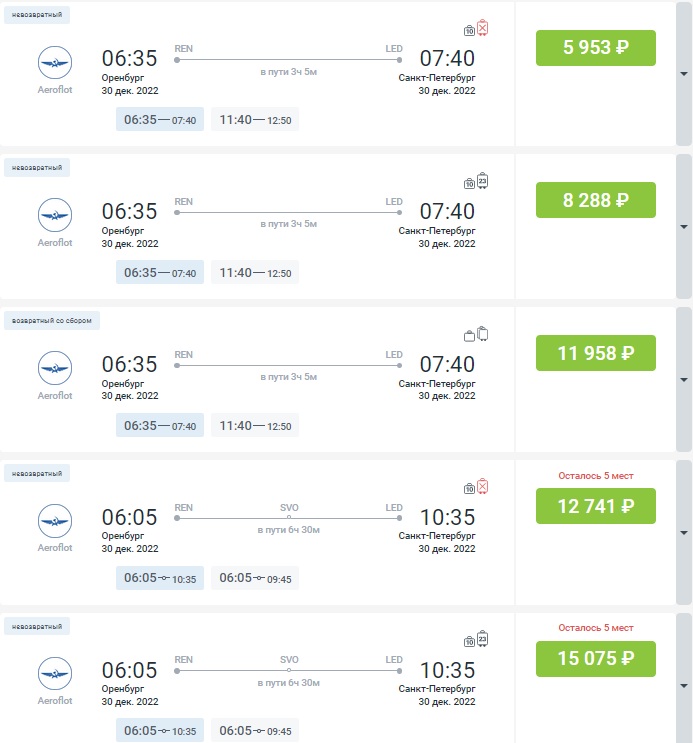Click the 23 kg baggage icon on the 8 288 ₽ flight
The width and height of the screenshot is (693, 743).
pos(483,181)
